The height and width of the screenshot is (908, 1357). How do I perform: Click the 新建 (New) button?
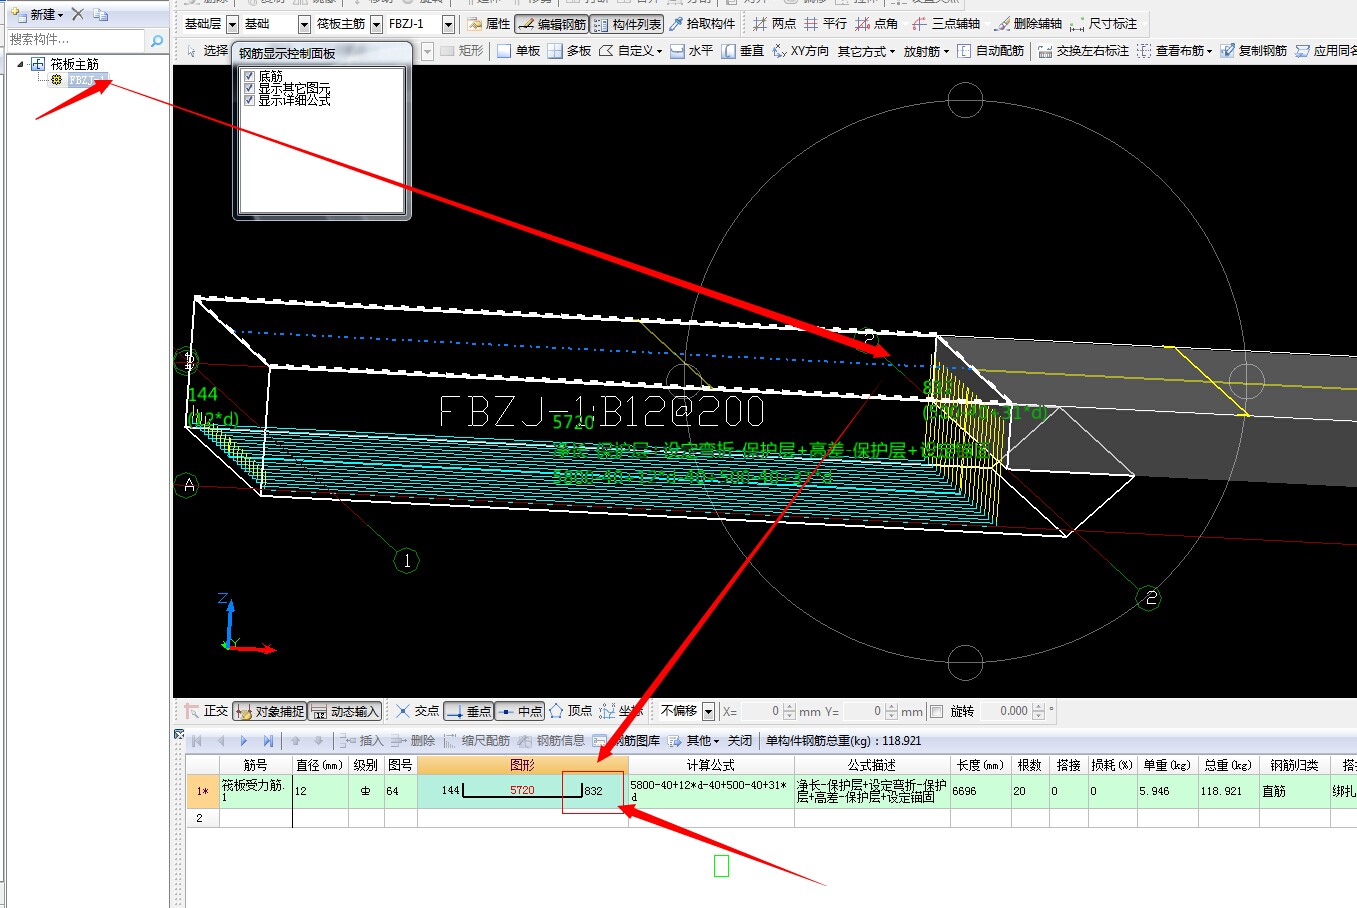[37, 14]
